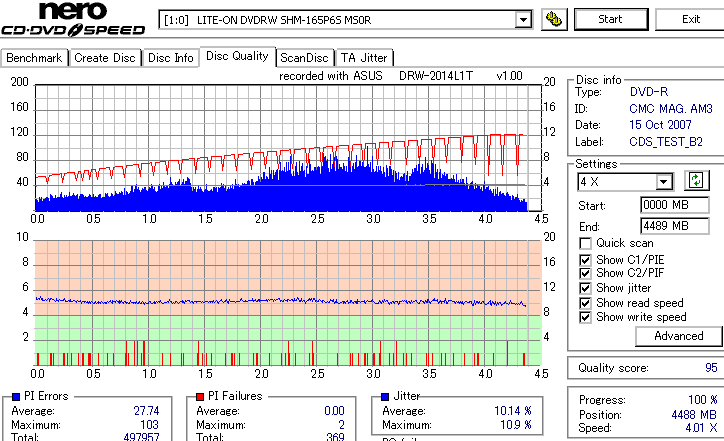Image resolution: width=724 pixels, height=441 pixels.
Task: Click the blue PI Errors legend square
Action: point(16,396)
